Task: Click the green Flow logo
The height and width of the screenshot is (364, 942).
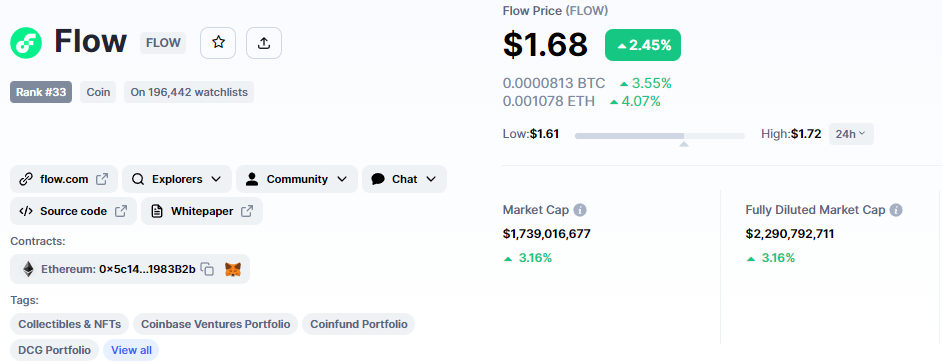Action: [x=26, y=43]
